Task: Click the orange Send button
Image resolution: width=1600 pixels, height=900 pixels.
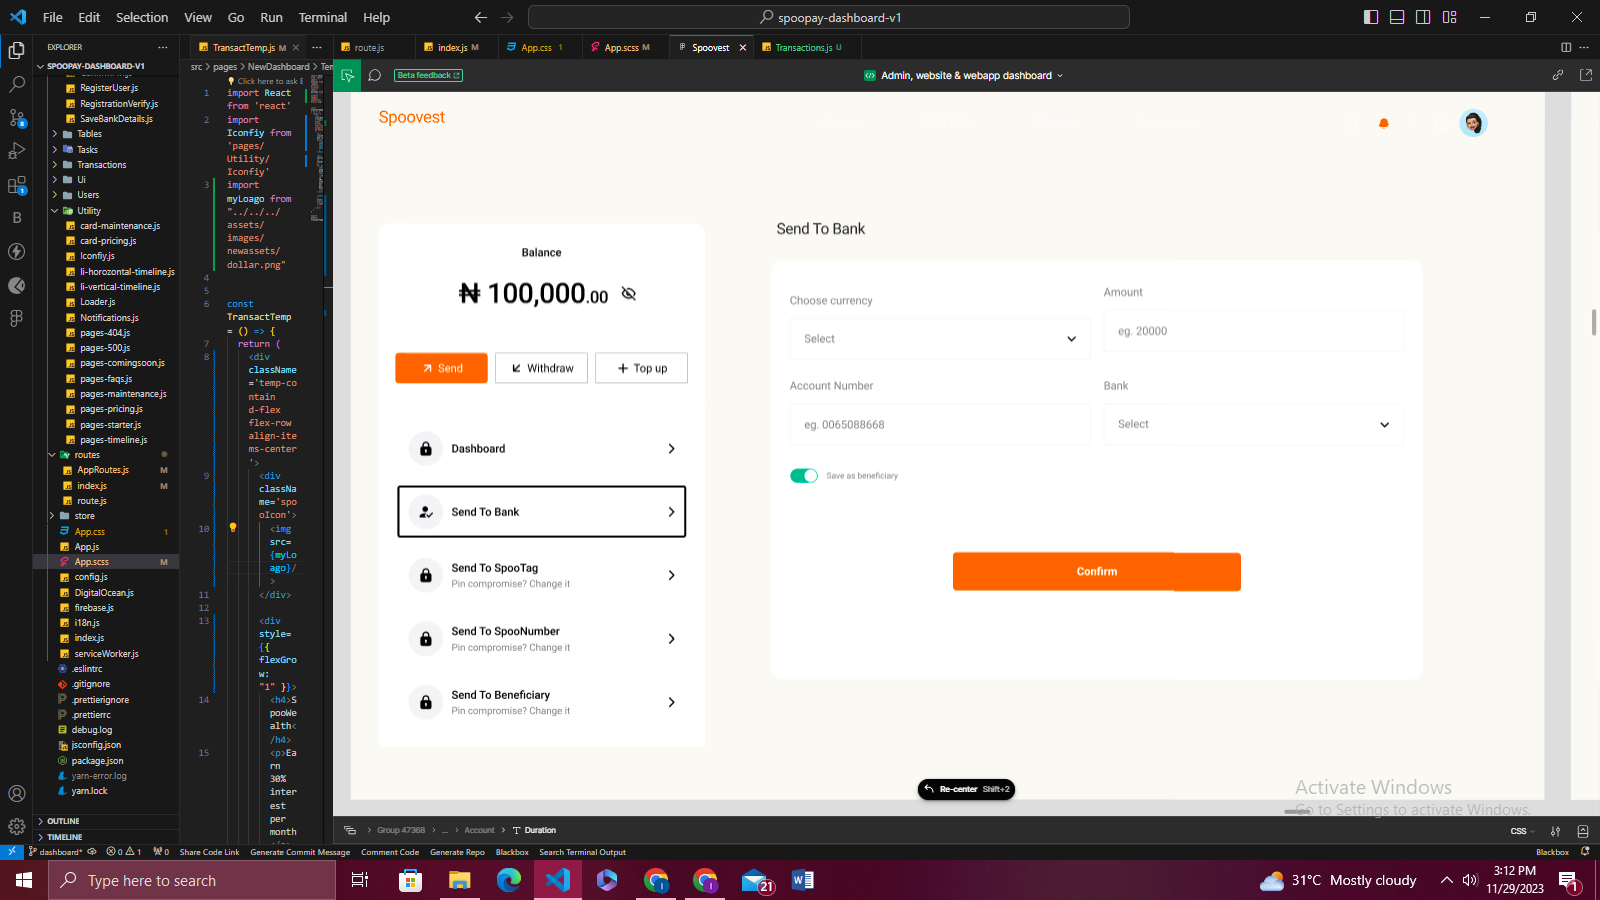Action: click(x=441, y=368)
